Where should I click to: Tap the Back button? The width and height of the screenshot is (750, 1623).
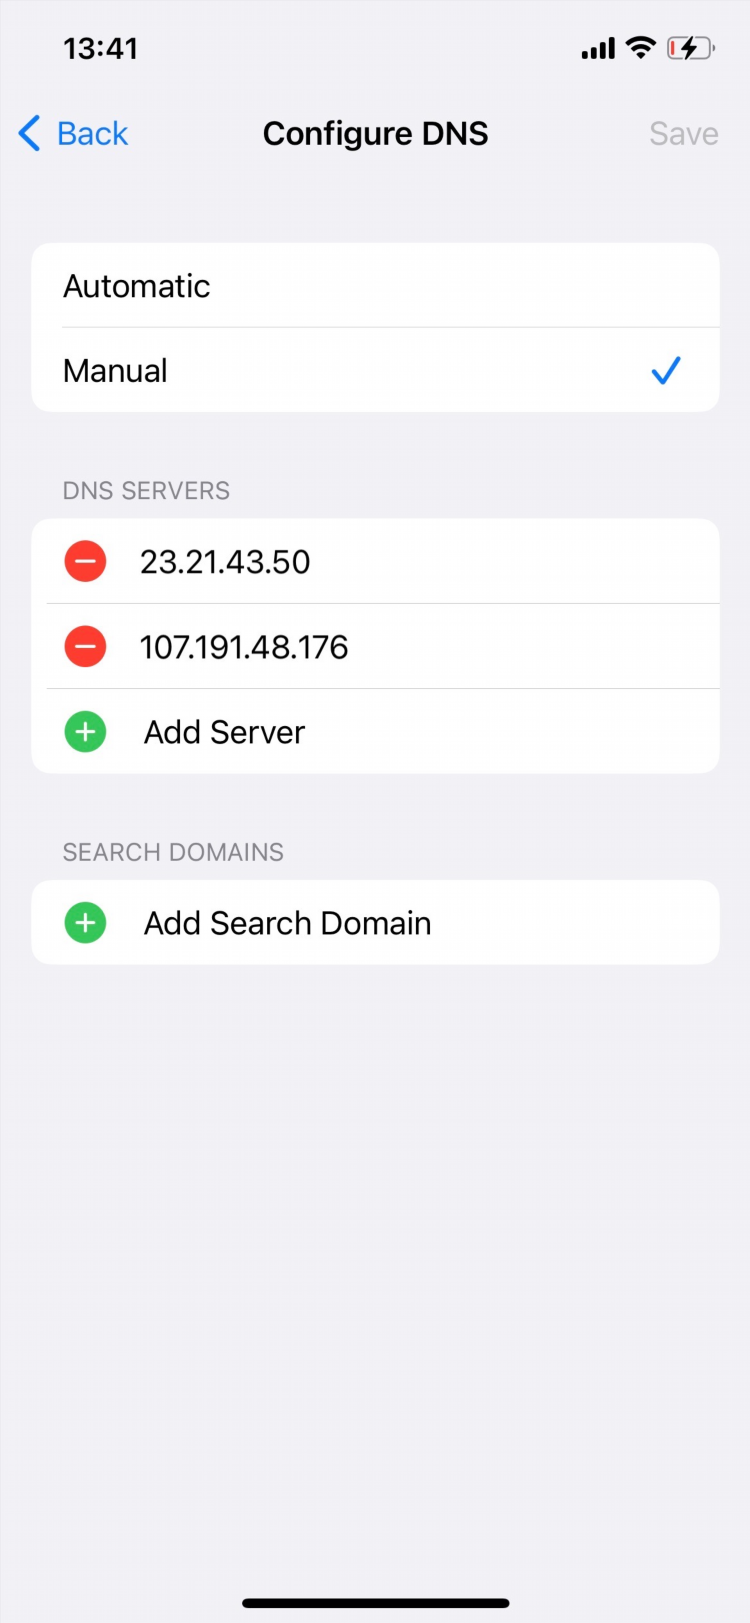coord(73,133)
